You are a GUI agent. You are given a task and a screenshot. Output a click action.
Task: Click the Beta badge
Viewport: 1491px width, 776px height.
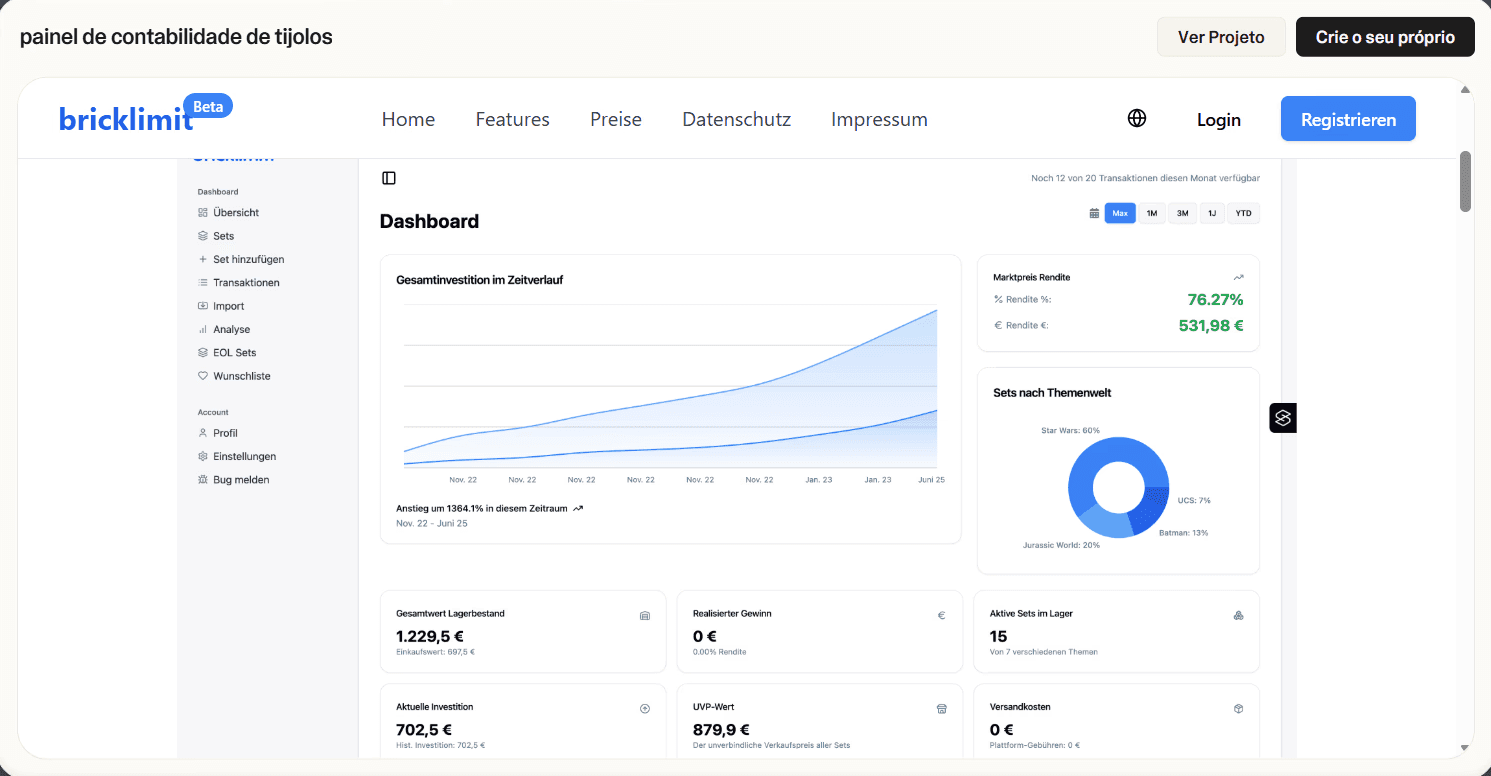208,106
